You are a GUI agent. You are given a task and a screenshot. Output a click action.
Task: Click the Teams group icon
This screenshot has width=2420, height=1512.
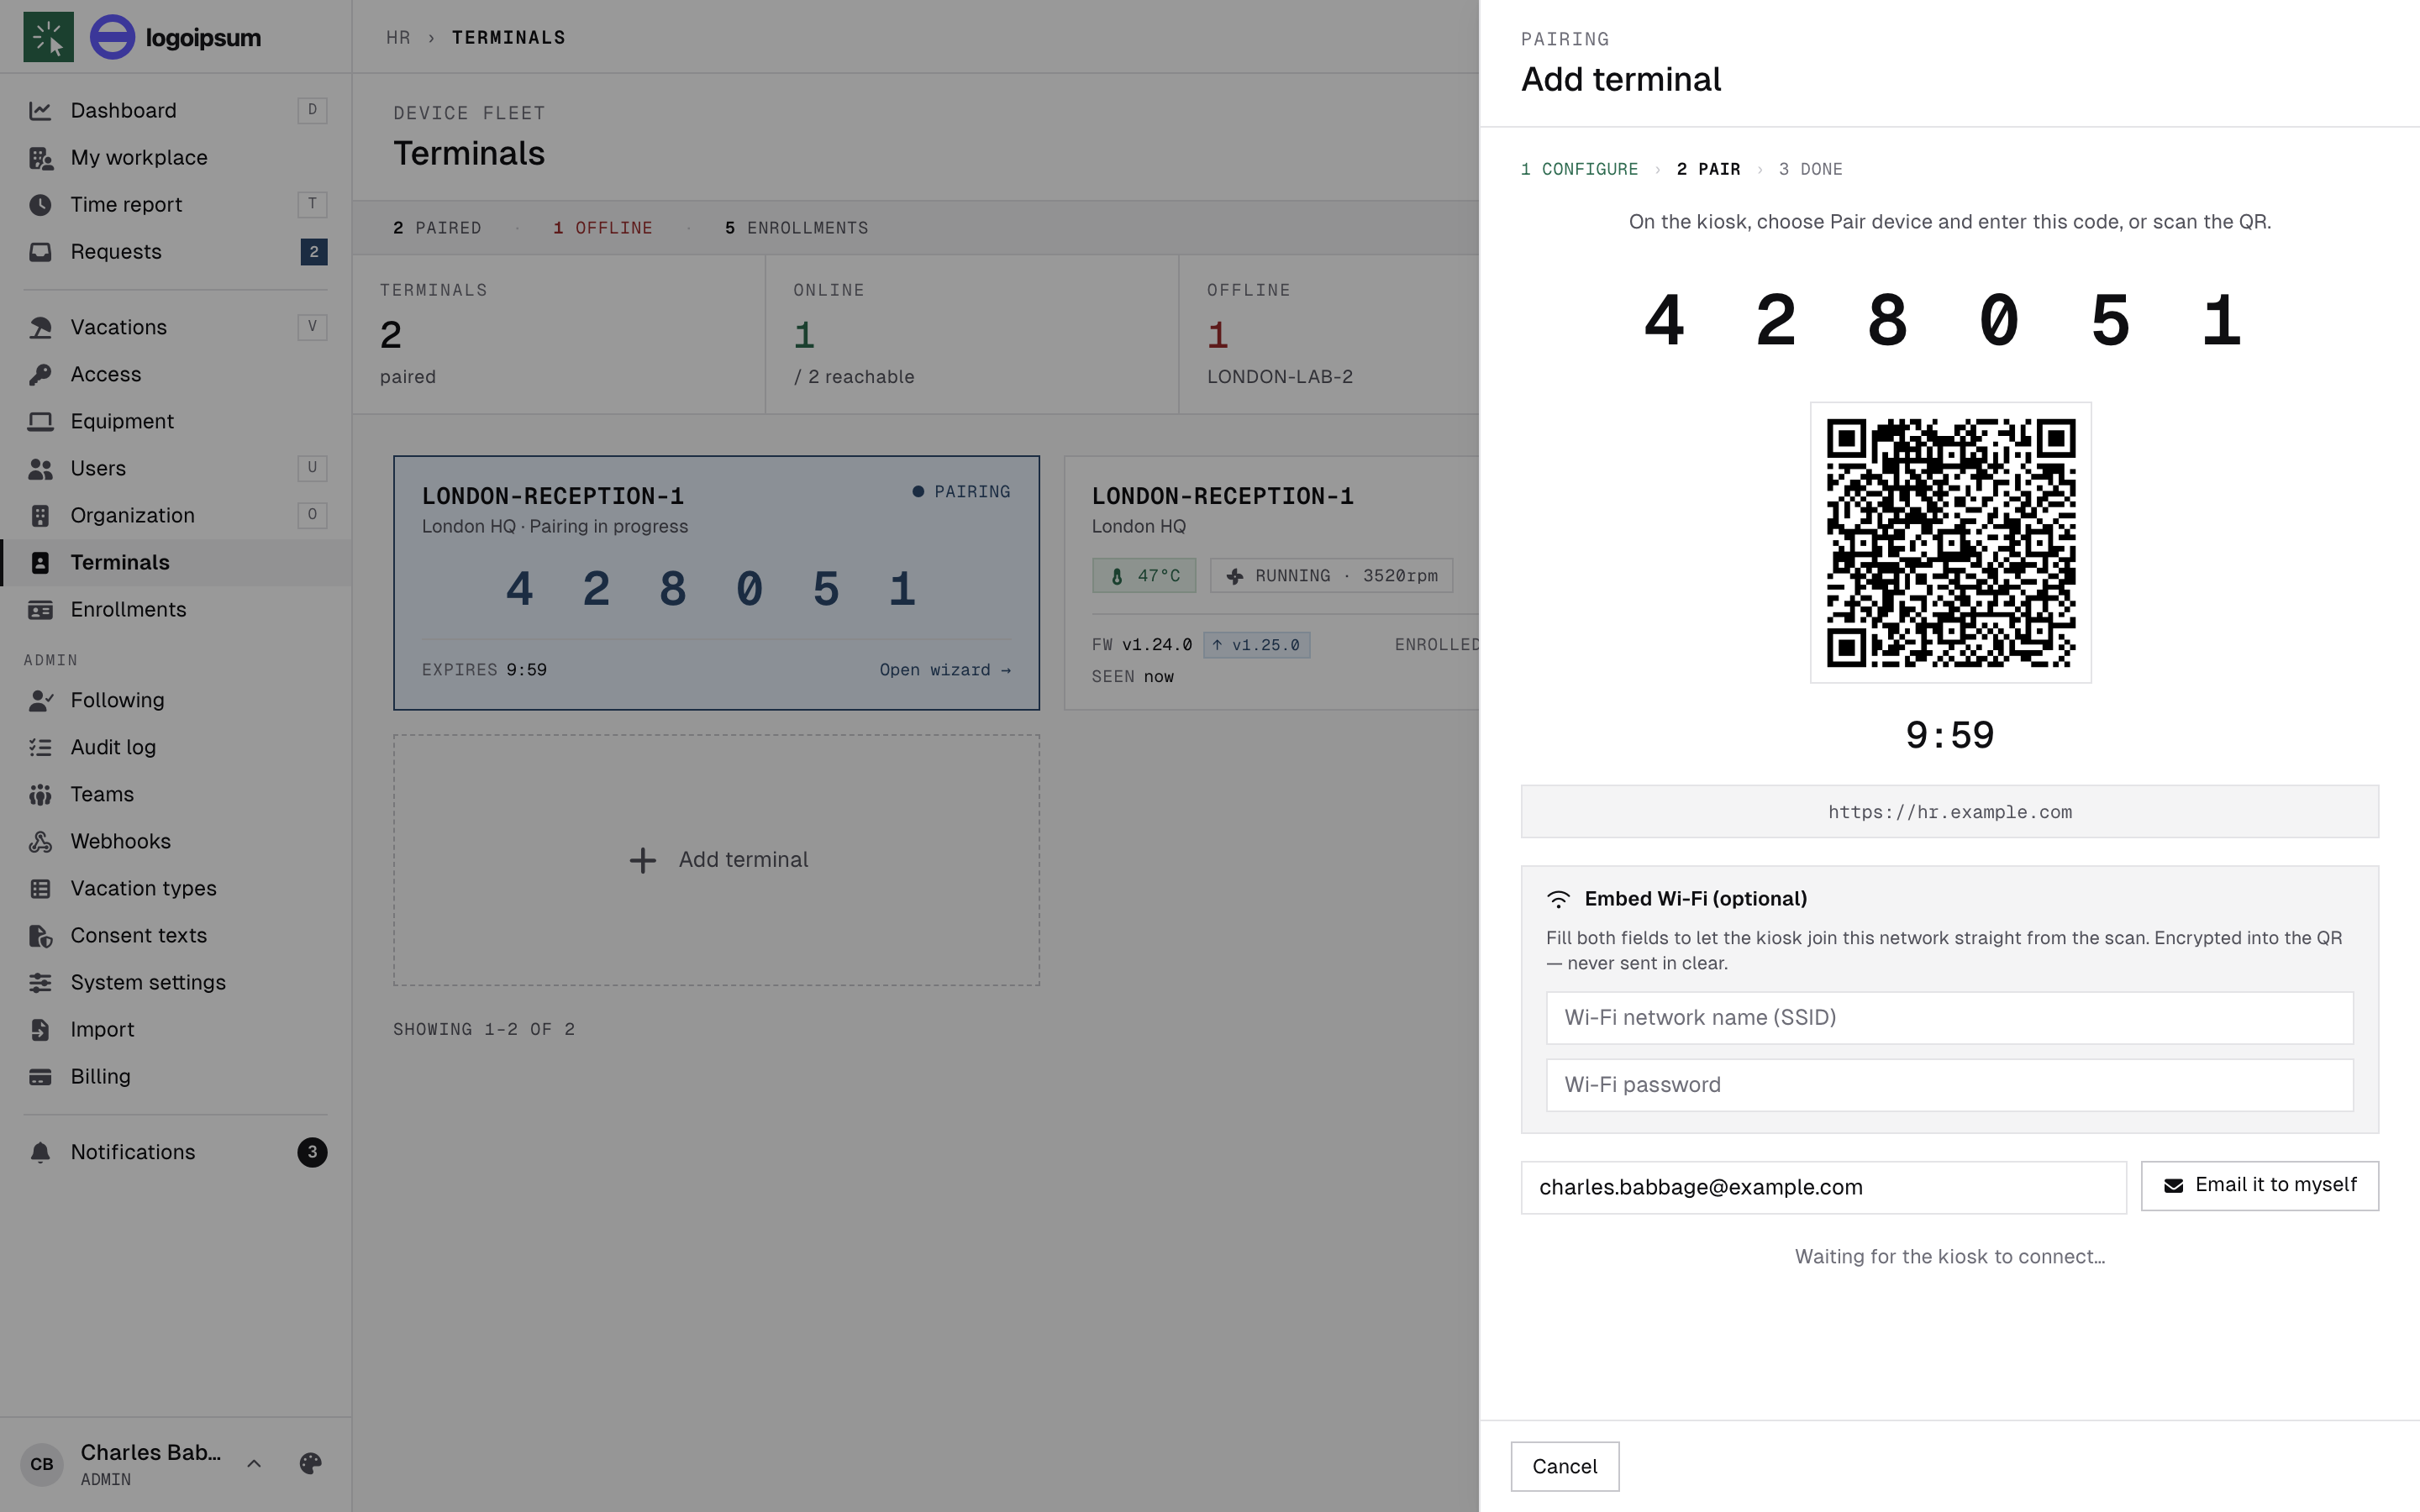(x=40, y=794)
